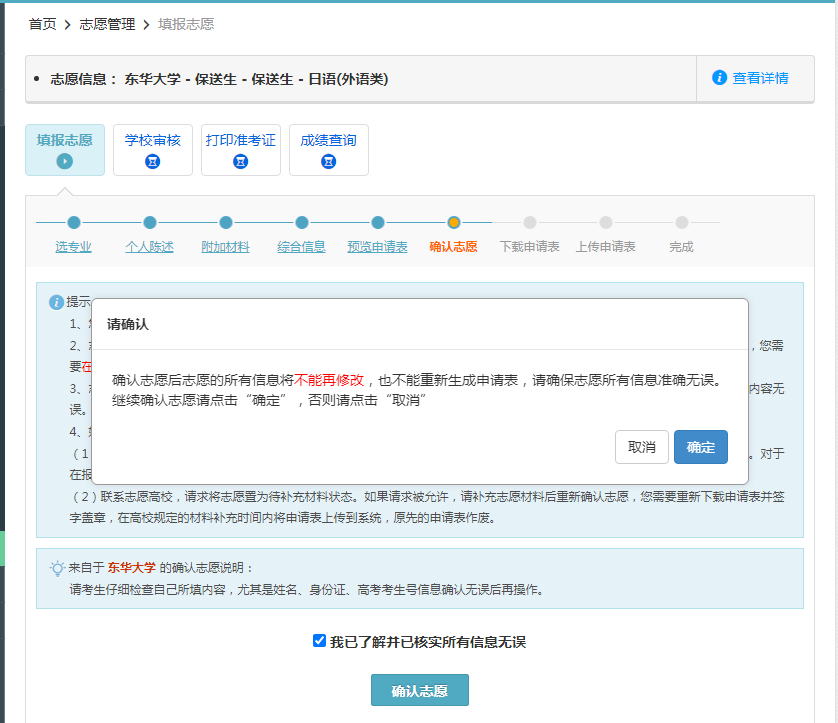838x723 pixels.
Task: Click the hourglass icon under 成绩查询
Action: click(328, 161)
